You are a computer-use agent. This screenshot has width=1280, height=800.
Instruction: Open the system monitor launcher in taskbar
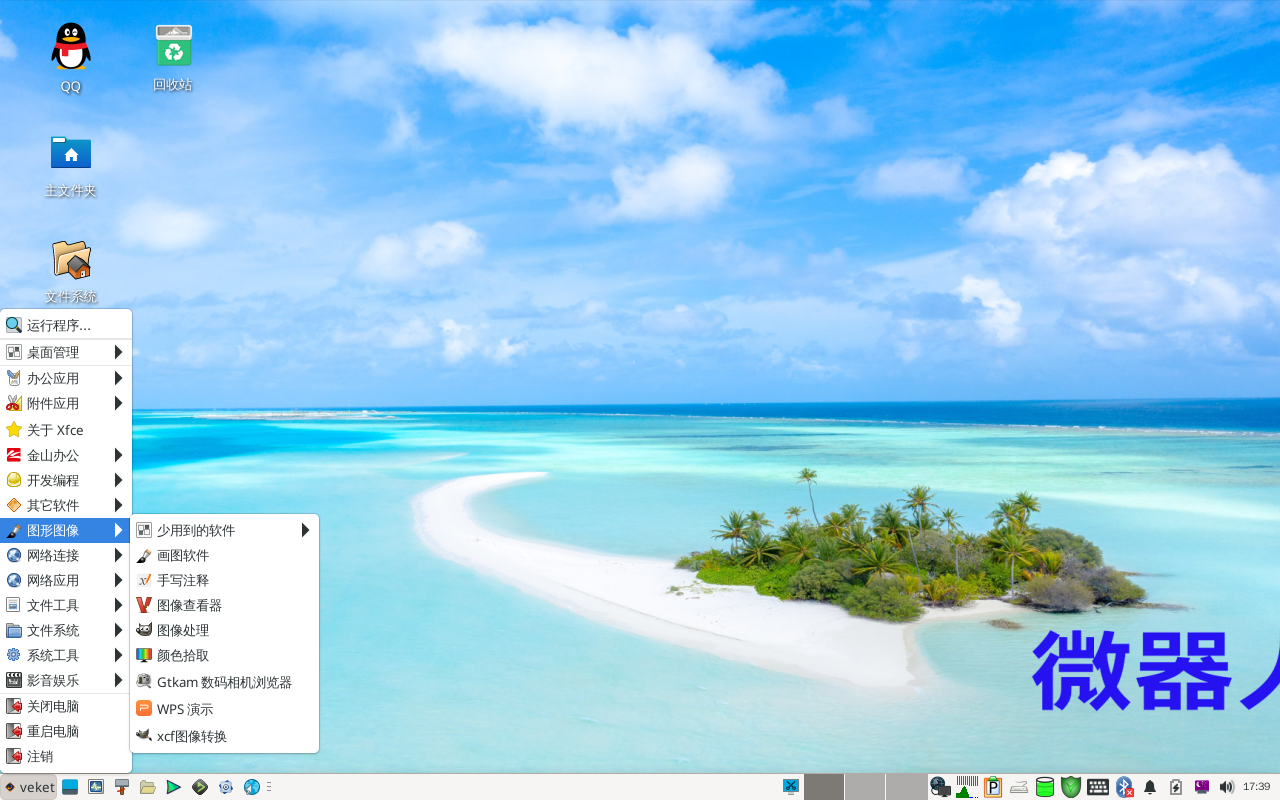click(96, 787)
